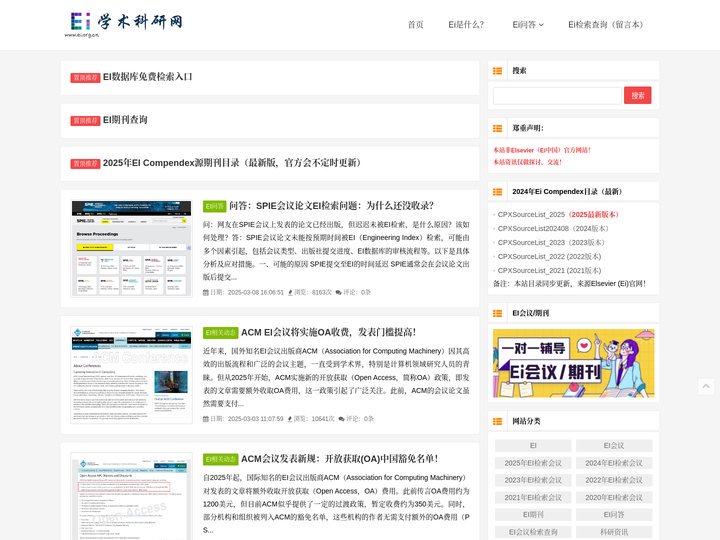Image resolution: width=720 pixels, height=540 pixels.
Task: Click the back-to-top arrow button
Action: point(706,387)
